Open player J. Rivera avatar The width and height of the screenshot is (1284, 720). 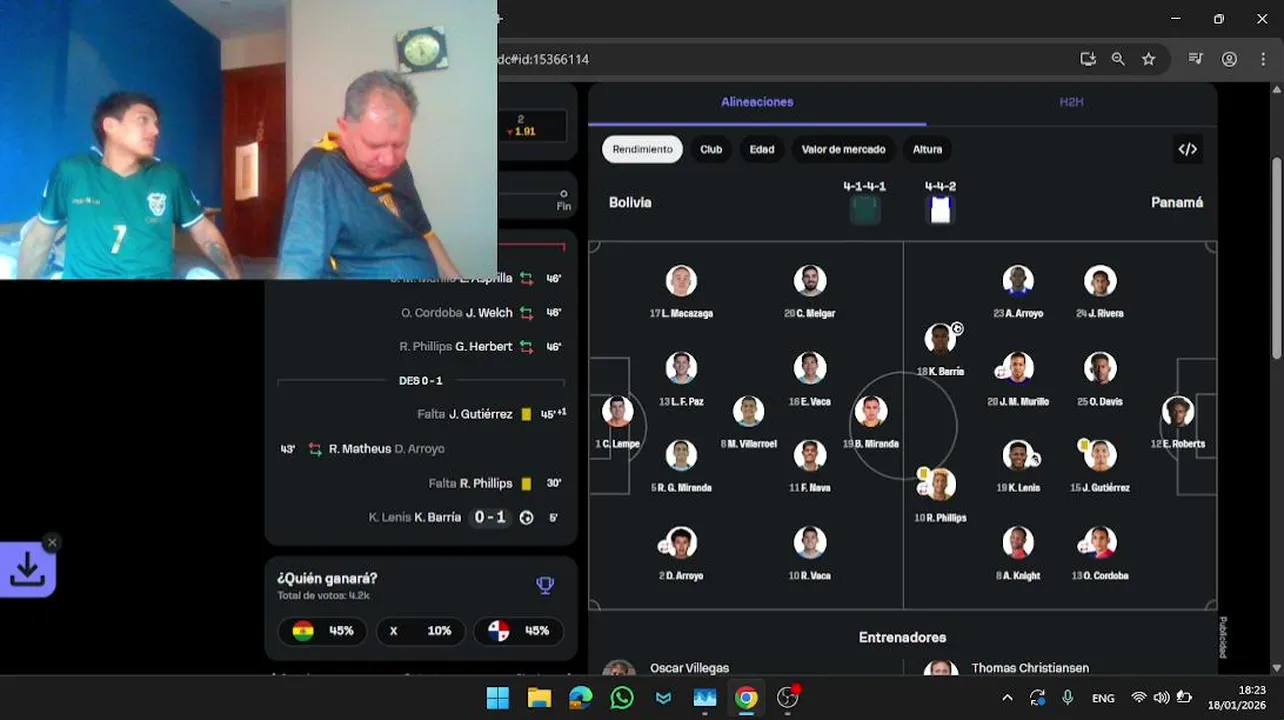[1100, 281]
